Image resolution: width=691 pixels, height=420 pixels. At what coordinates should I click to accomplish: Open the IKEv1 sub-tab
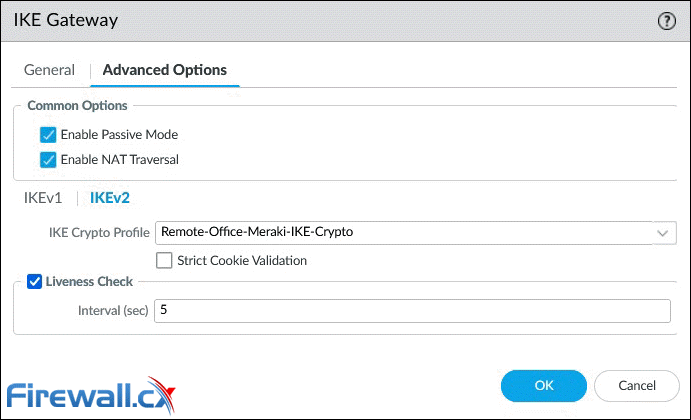(43, 198)
